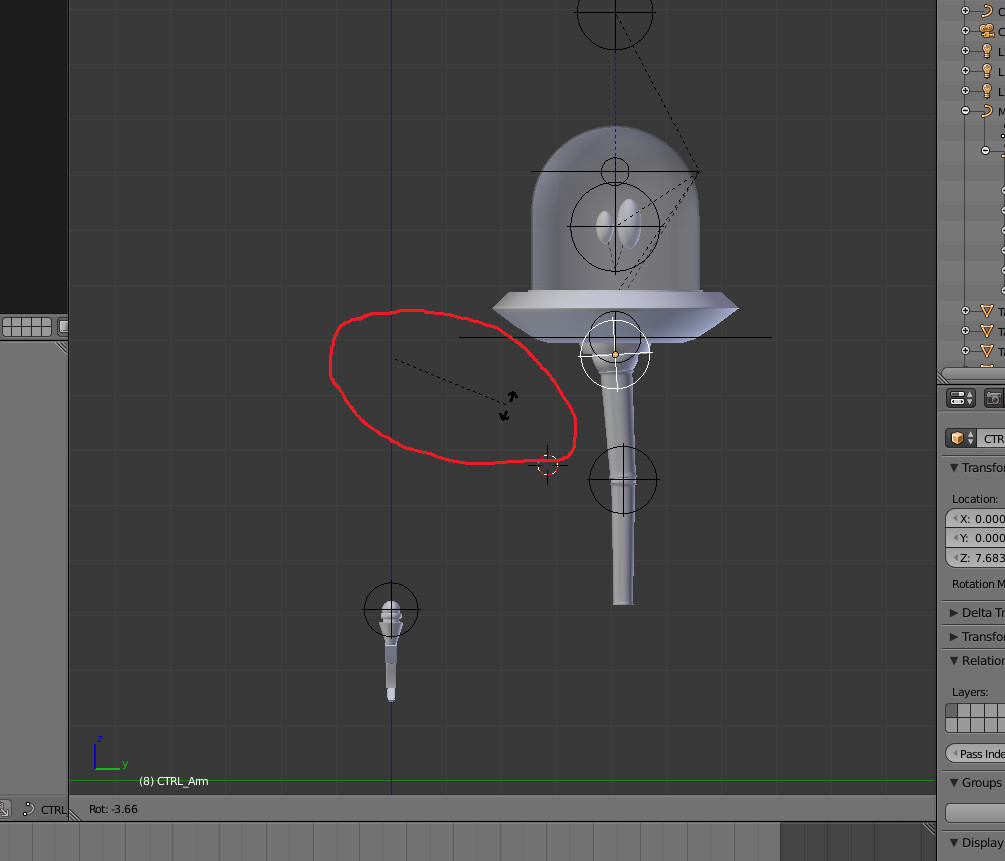The height and width of the screenshot is (861, 1005).
Task: Click the area corner widget near Rot status
Action: pyautogui.click(x=74, y=815)
